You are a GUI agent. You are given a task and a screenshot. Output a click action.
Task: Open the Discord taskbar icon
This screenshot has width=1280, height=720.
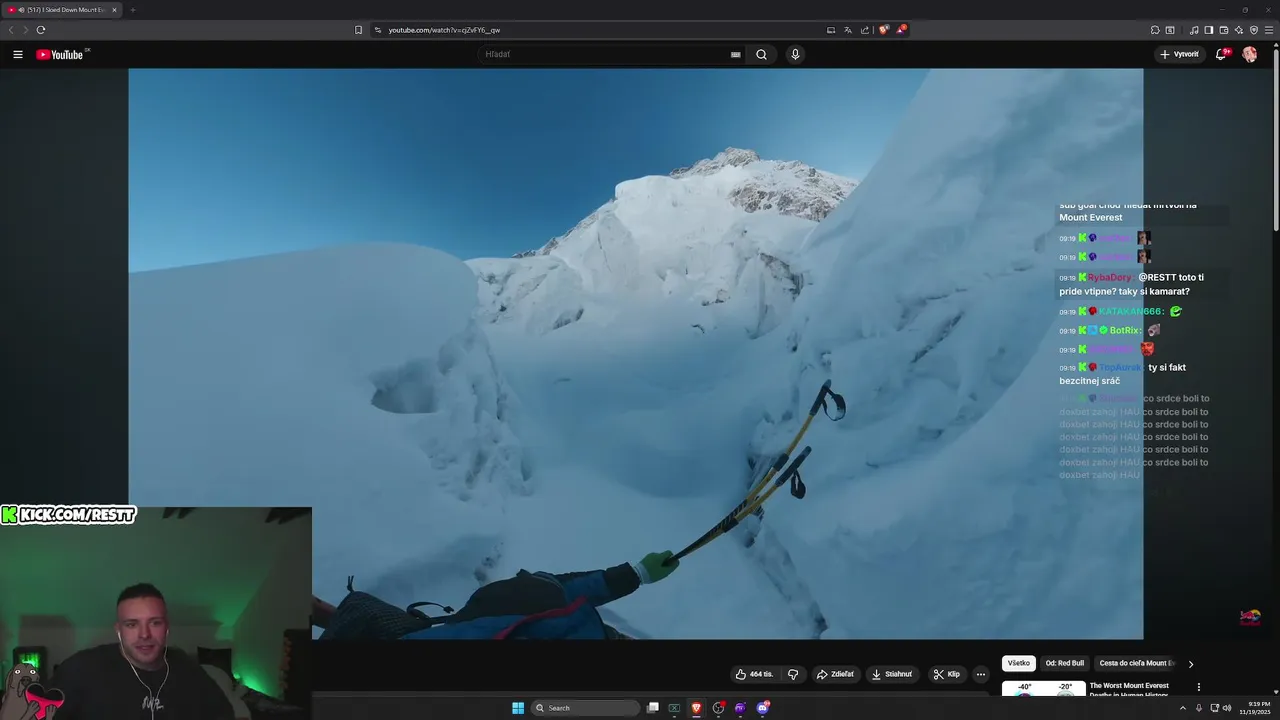point(762,708)
